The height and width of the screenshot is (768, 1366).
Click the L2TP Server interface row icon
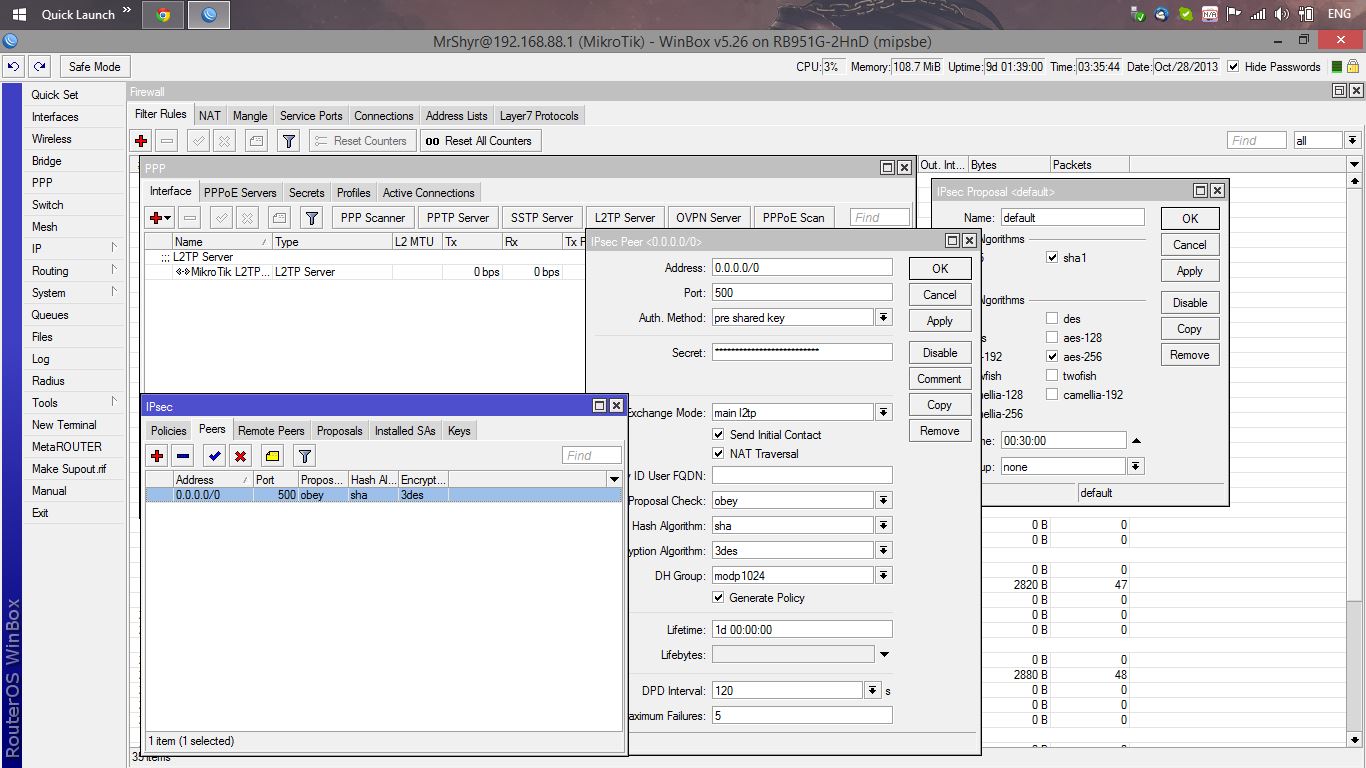(x=183, y=272)
